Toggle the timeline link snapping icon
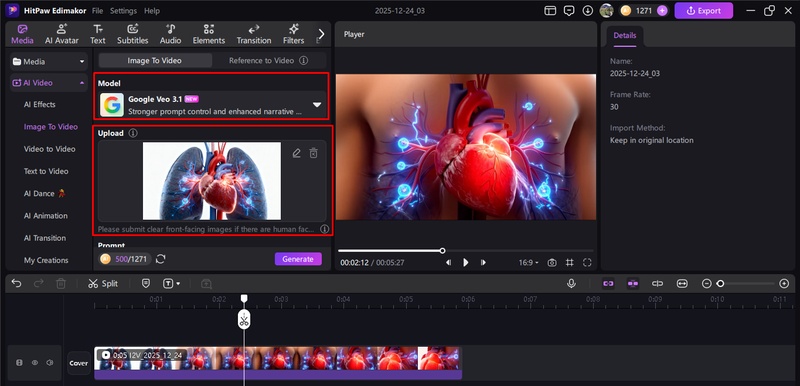This screenshot has height=386, width=800. tap(608, 284)
